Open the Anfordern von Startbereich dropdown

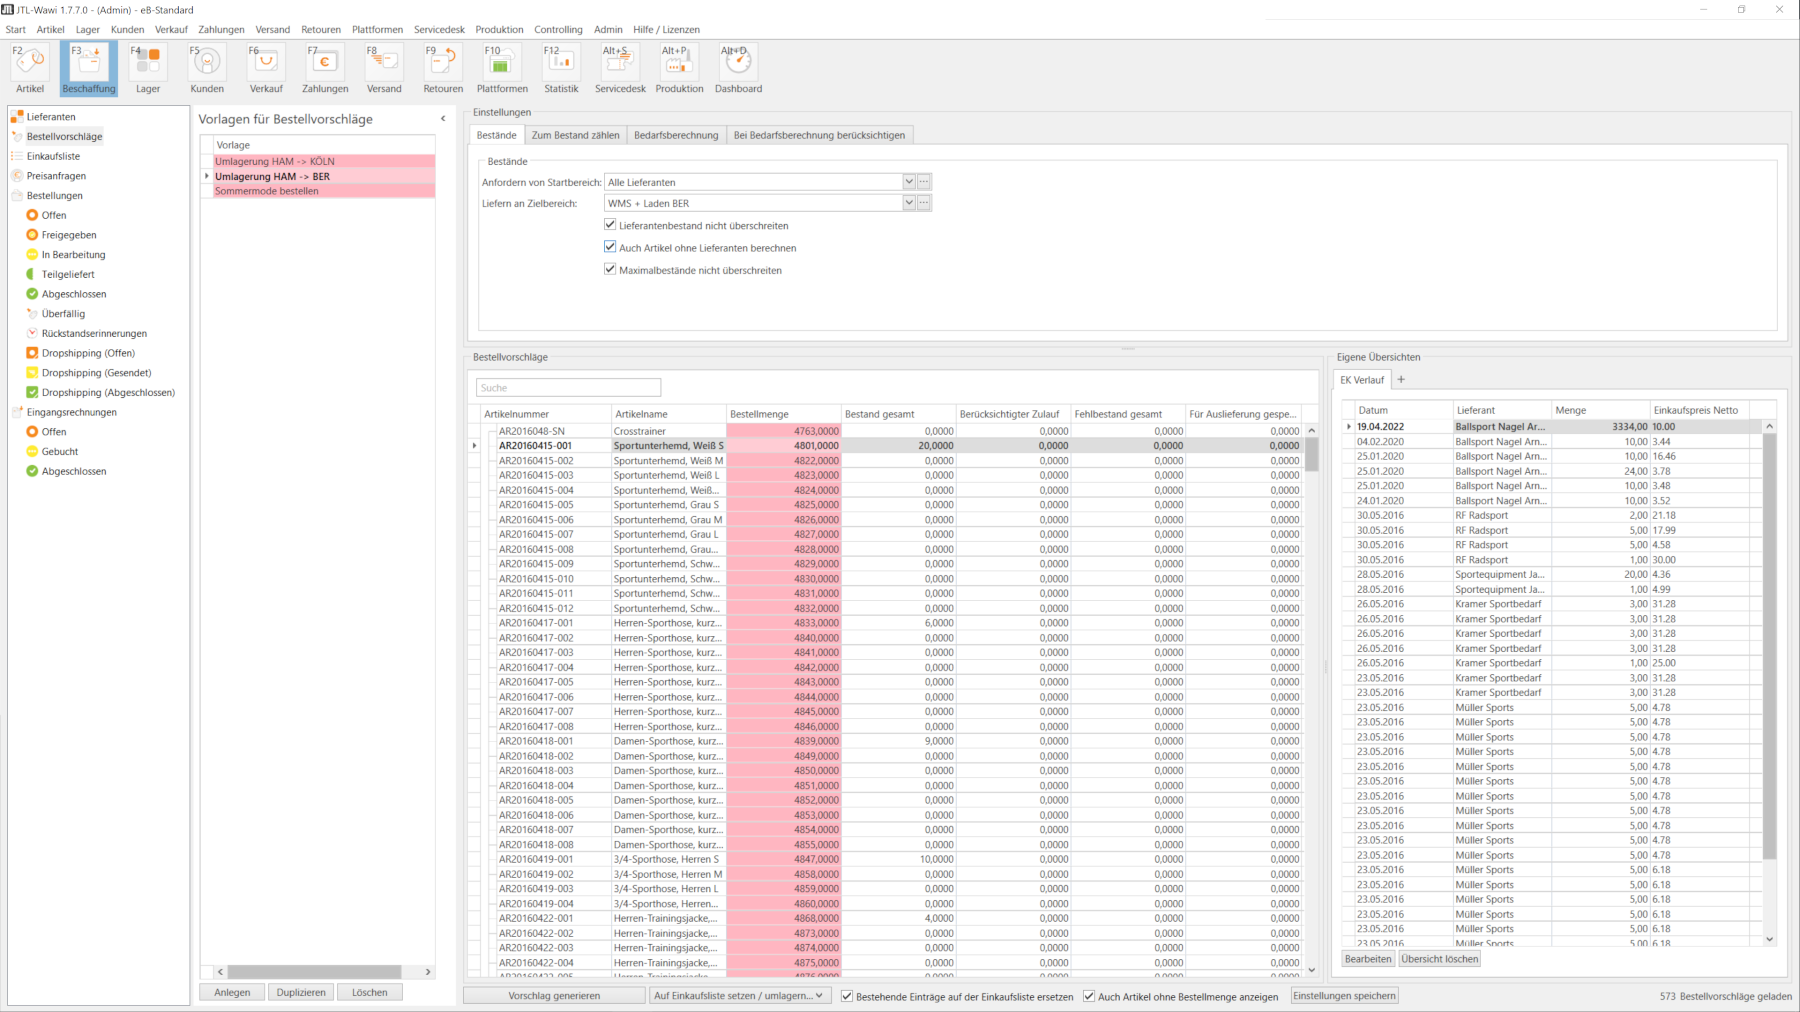tap(908, 182)
